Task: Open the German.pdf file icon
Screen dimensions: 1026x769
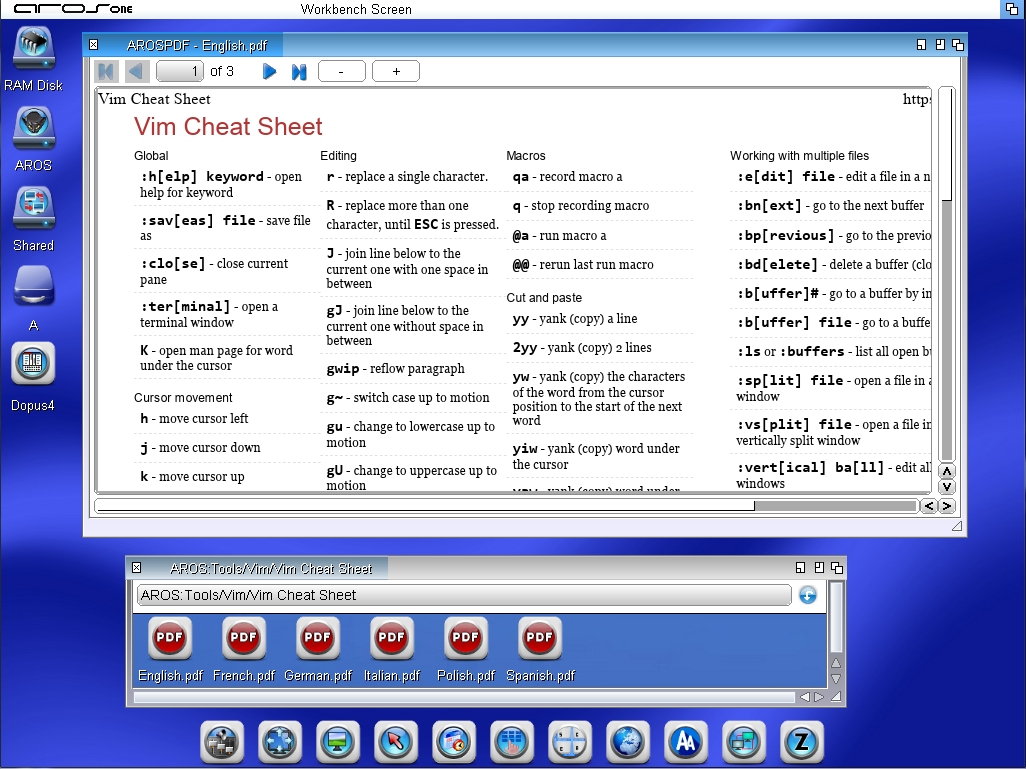Action: (317, 638)
